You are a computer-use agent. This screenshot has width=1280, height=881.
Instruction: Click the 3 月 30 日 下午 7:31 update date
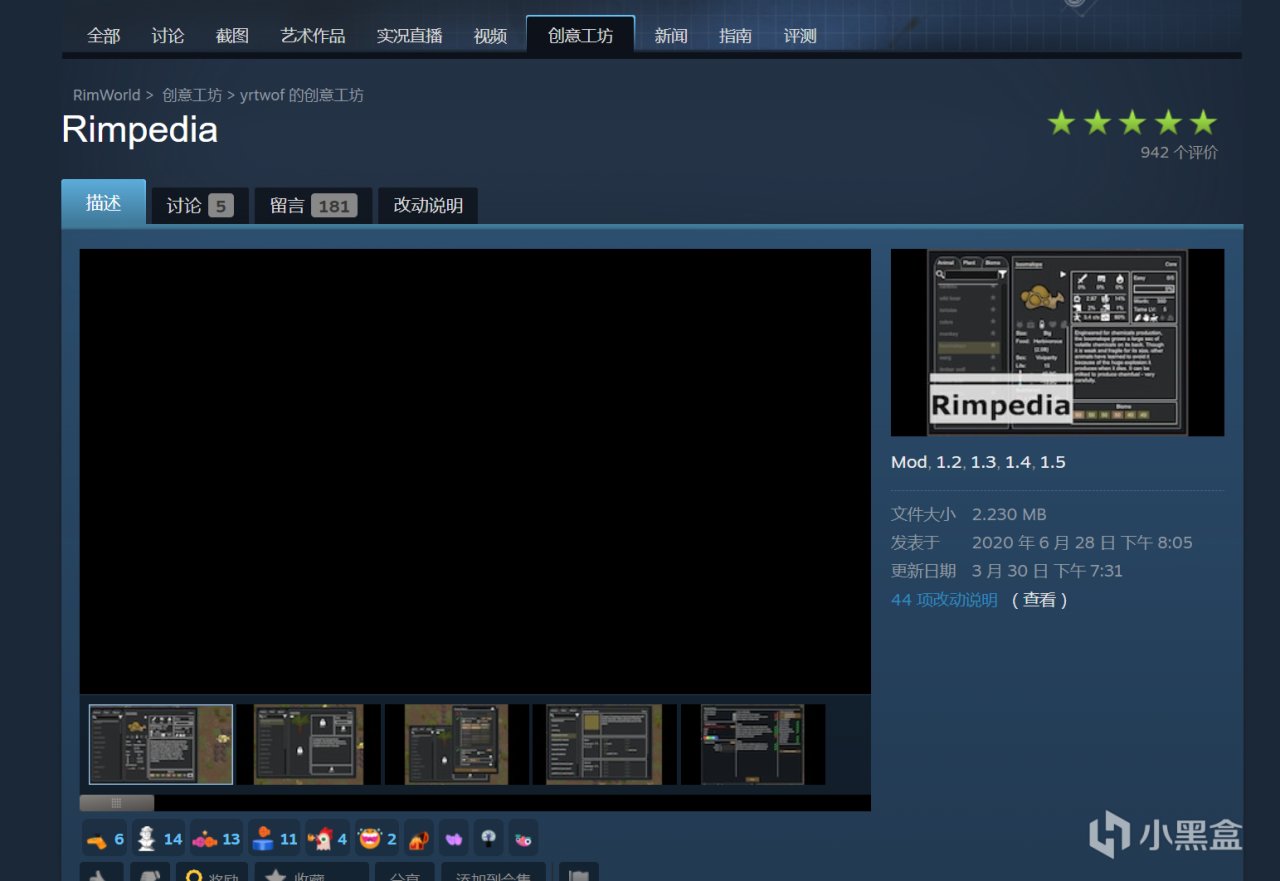click(x=1047, y=571)
